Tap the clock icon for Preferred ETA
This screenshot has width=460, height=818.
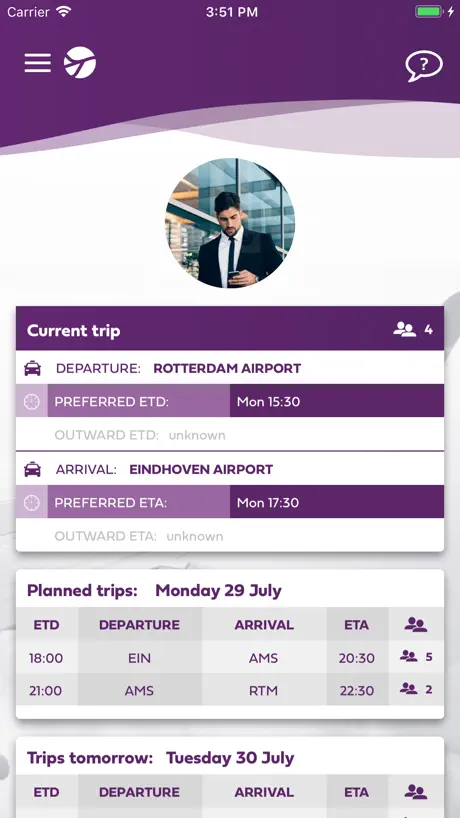point(32,502)
